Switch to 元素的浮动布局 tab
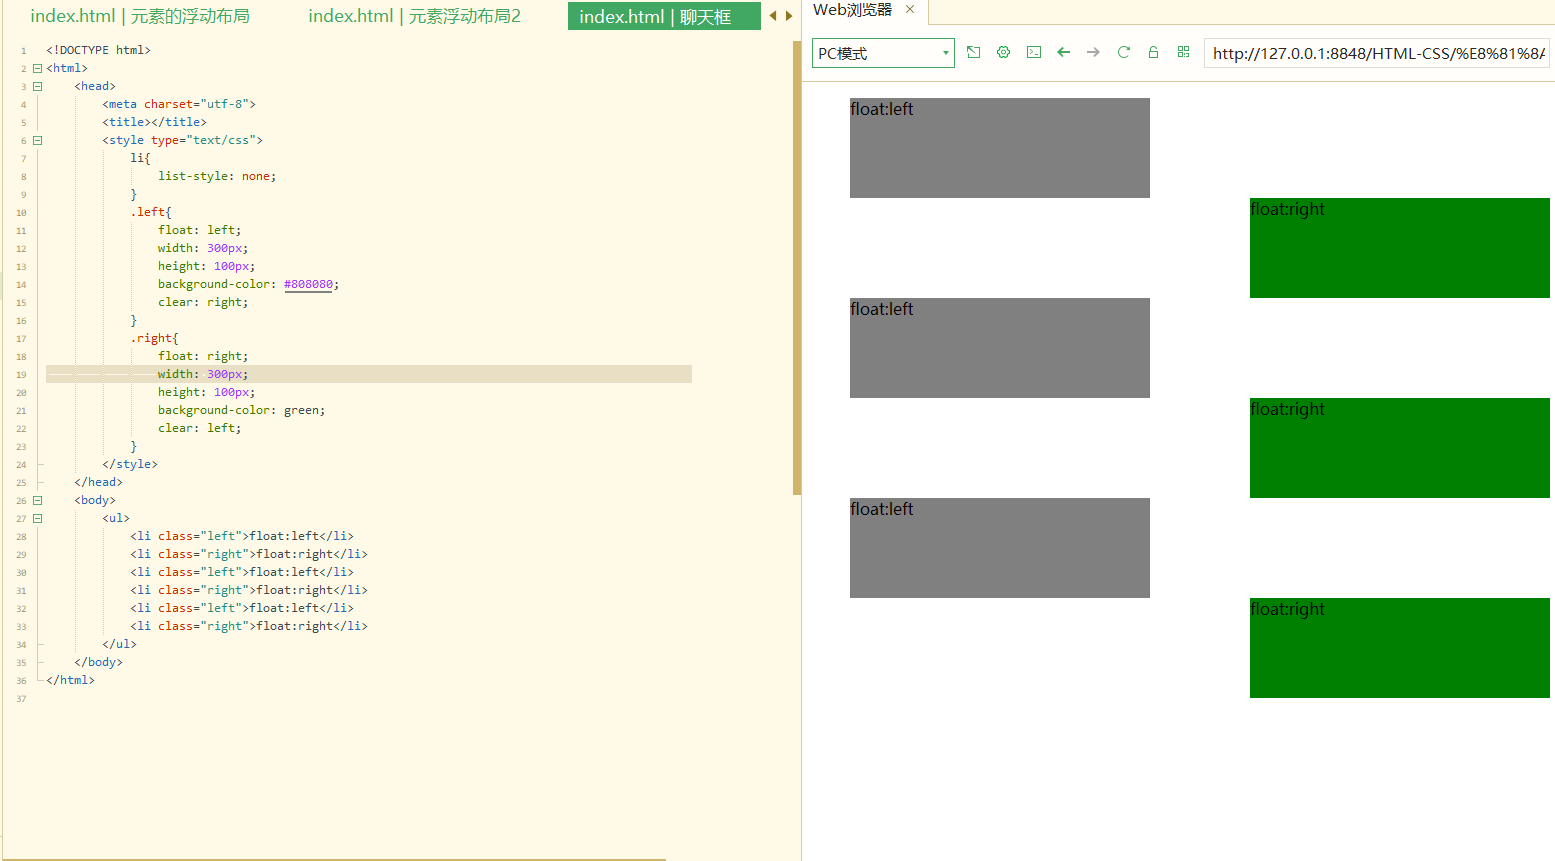Screen dimensions: 1555x861 tap(140, 16)
